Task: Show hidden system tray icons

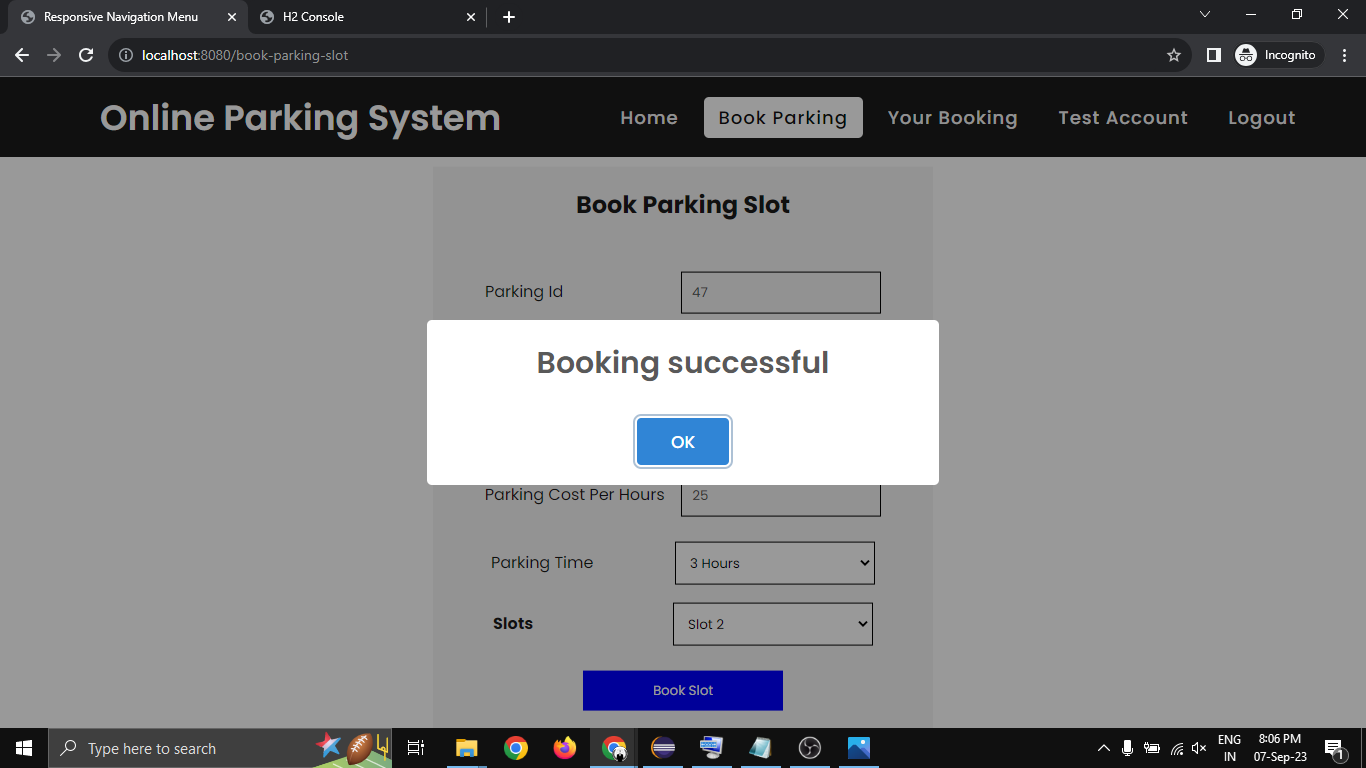Action: (x=1104, y=748)
